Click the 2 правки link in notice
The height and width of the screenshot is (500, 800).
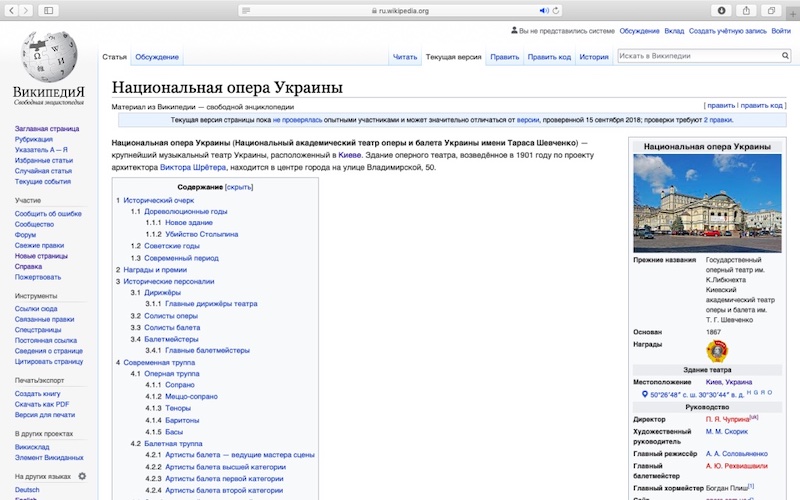click(x=718, y=120)
